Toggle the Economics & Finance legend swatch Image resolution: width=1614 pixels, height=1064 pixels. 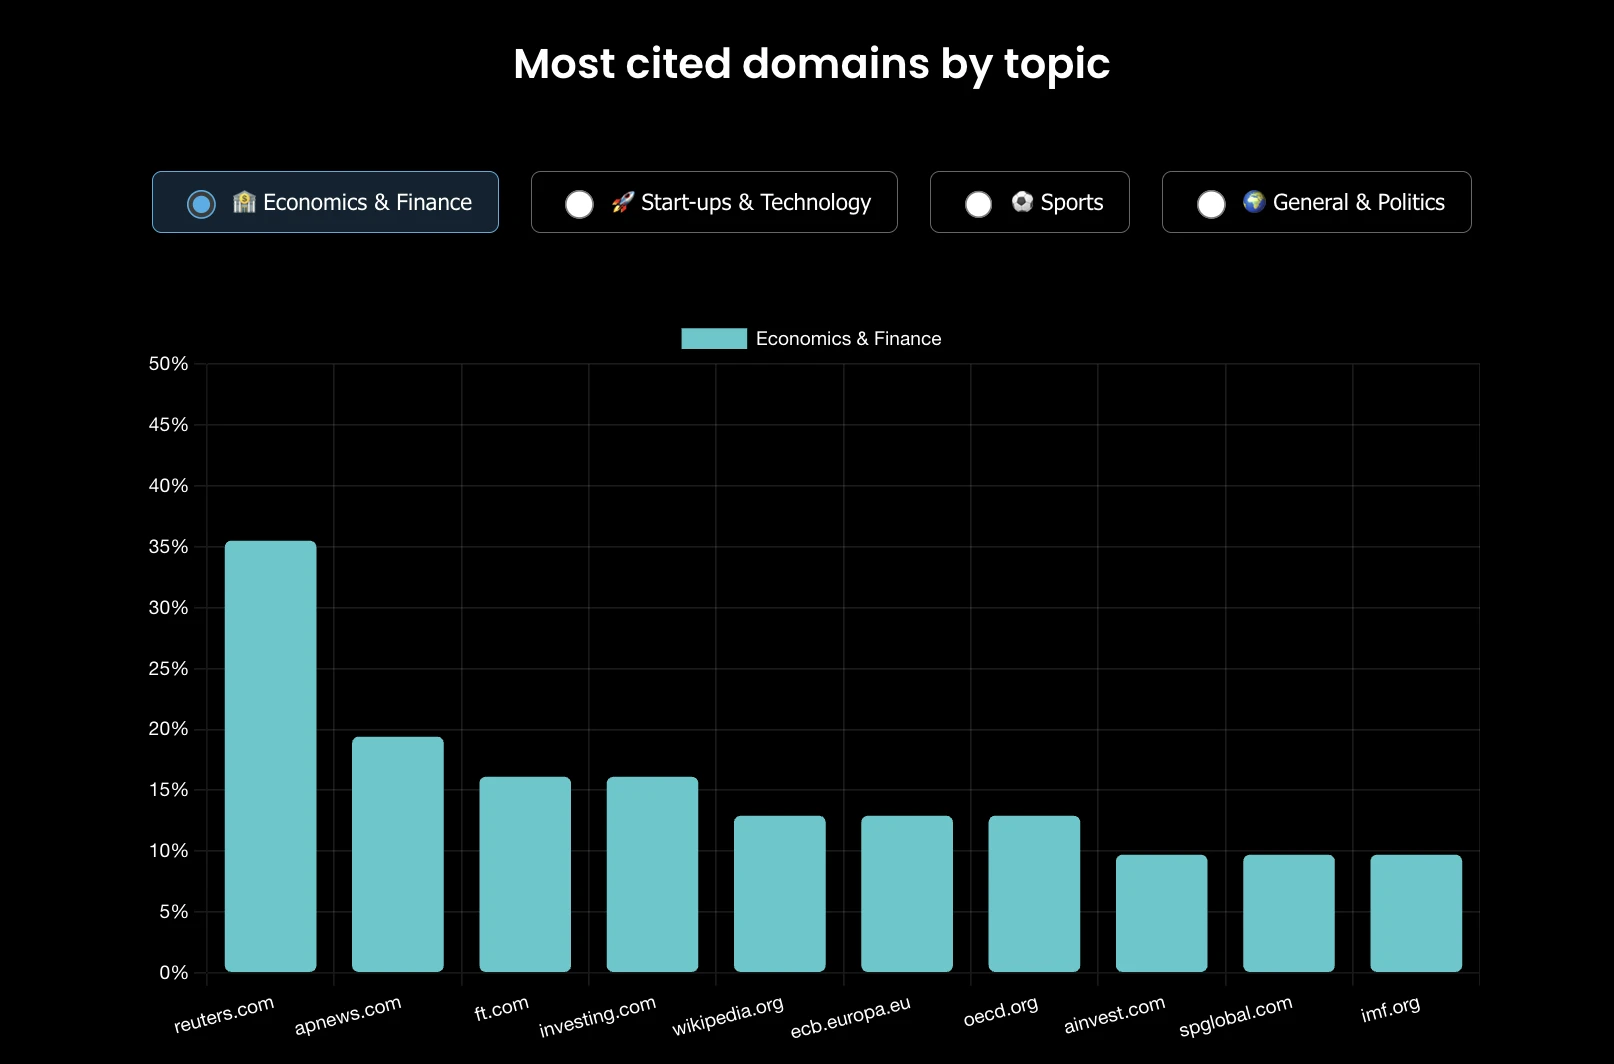pyautogui.click(x=714, y=339)
